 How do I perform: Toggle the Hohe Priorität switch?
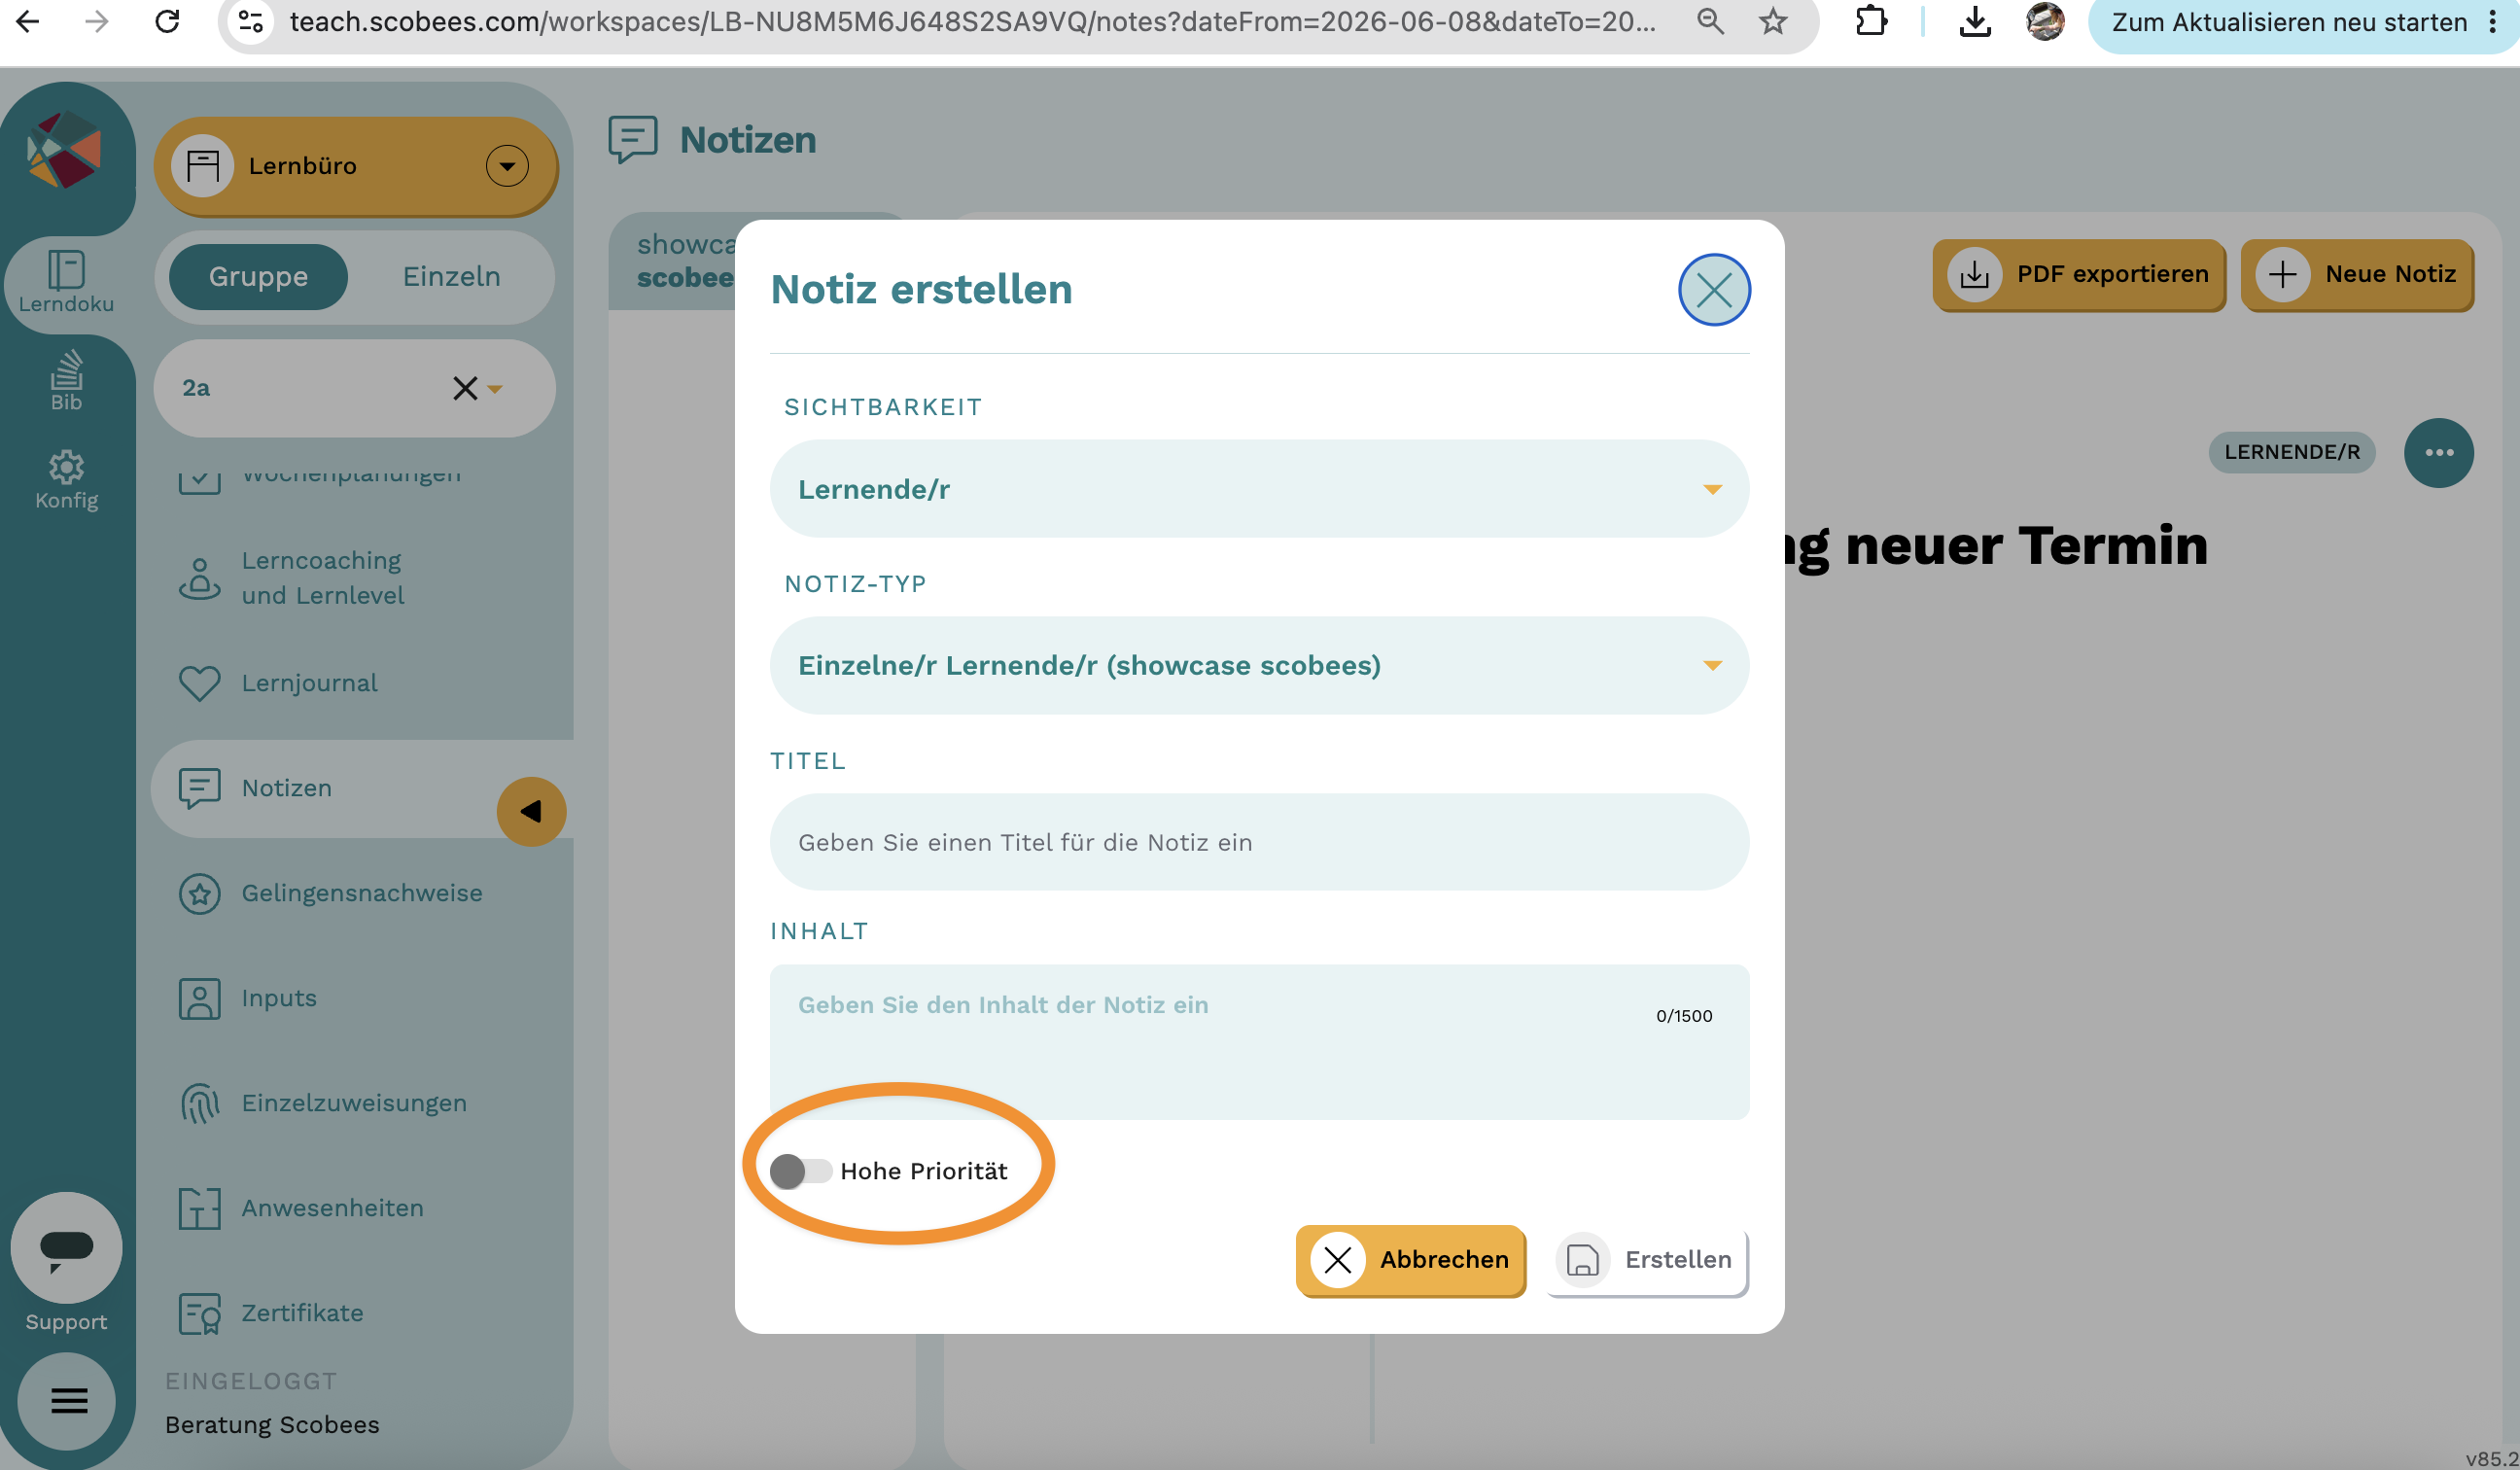tap(800, 1171)
